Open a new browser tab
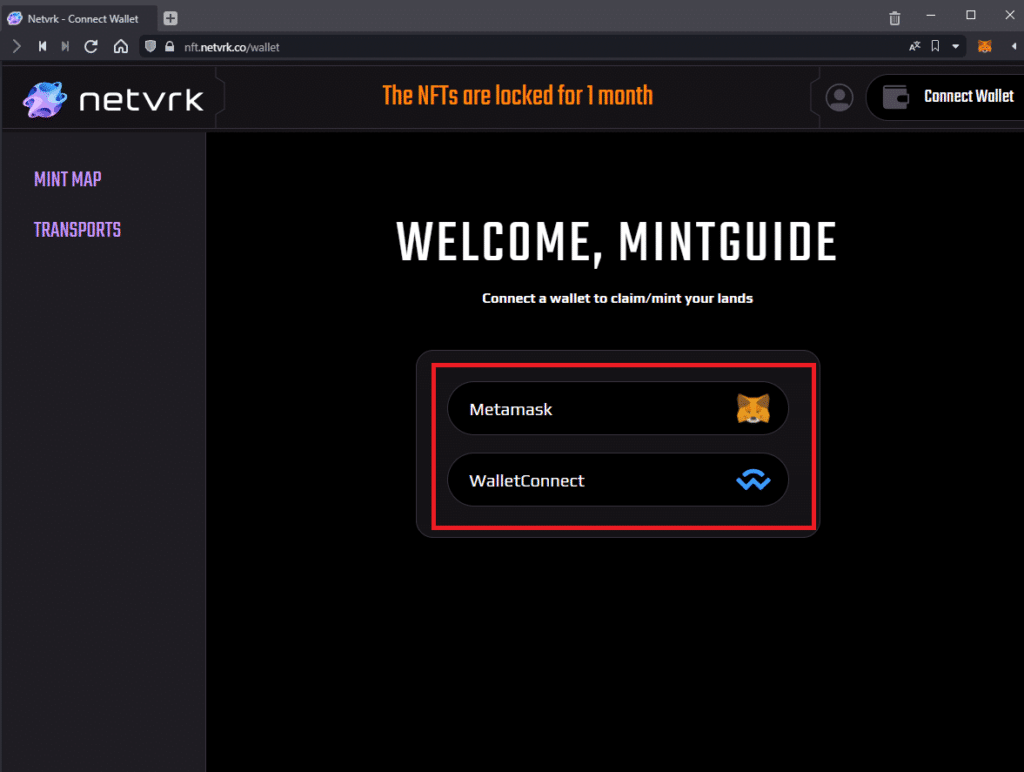The image size is (1024, 772). click(x=170, y=17)
